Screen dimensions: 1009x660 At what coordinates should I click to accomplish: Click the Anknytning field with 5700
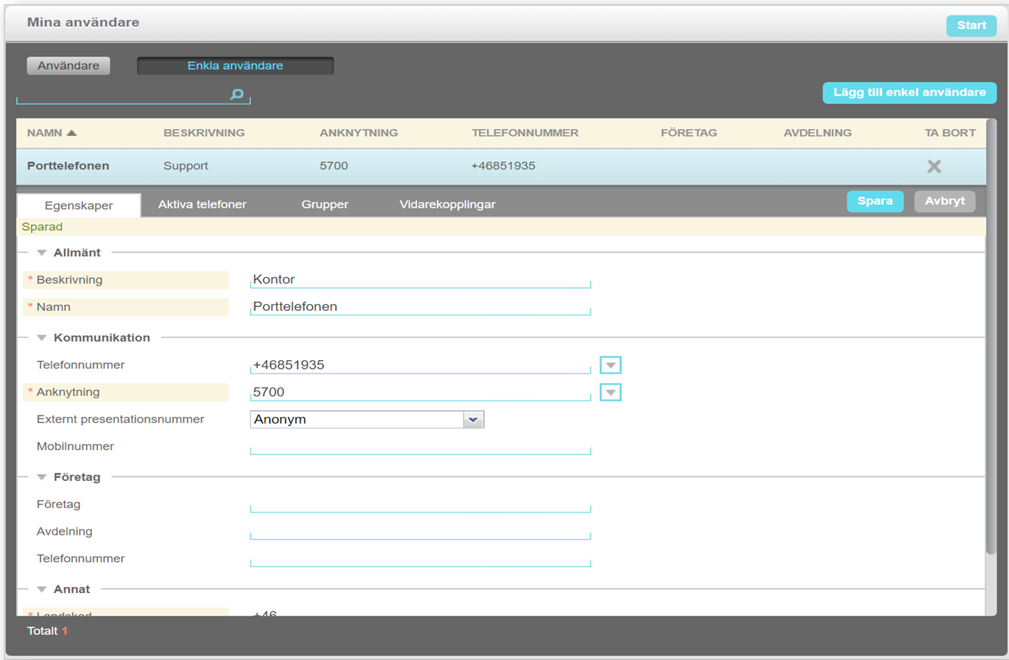(420, 392)
